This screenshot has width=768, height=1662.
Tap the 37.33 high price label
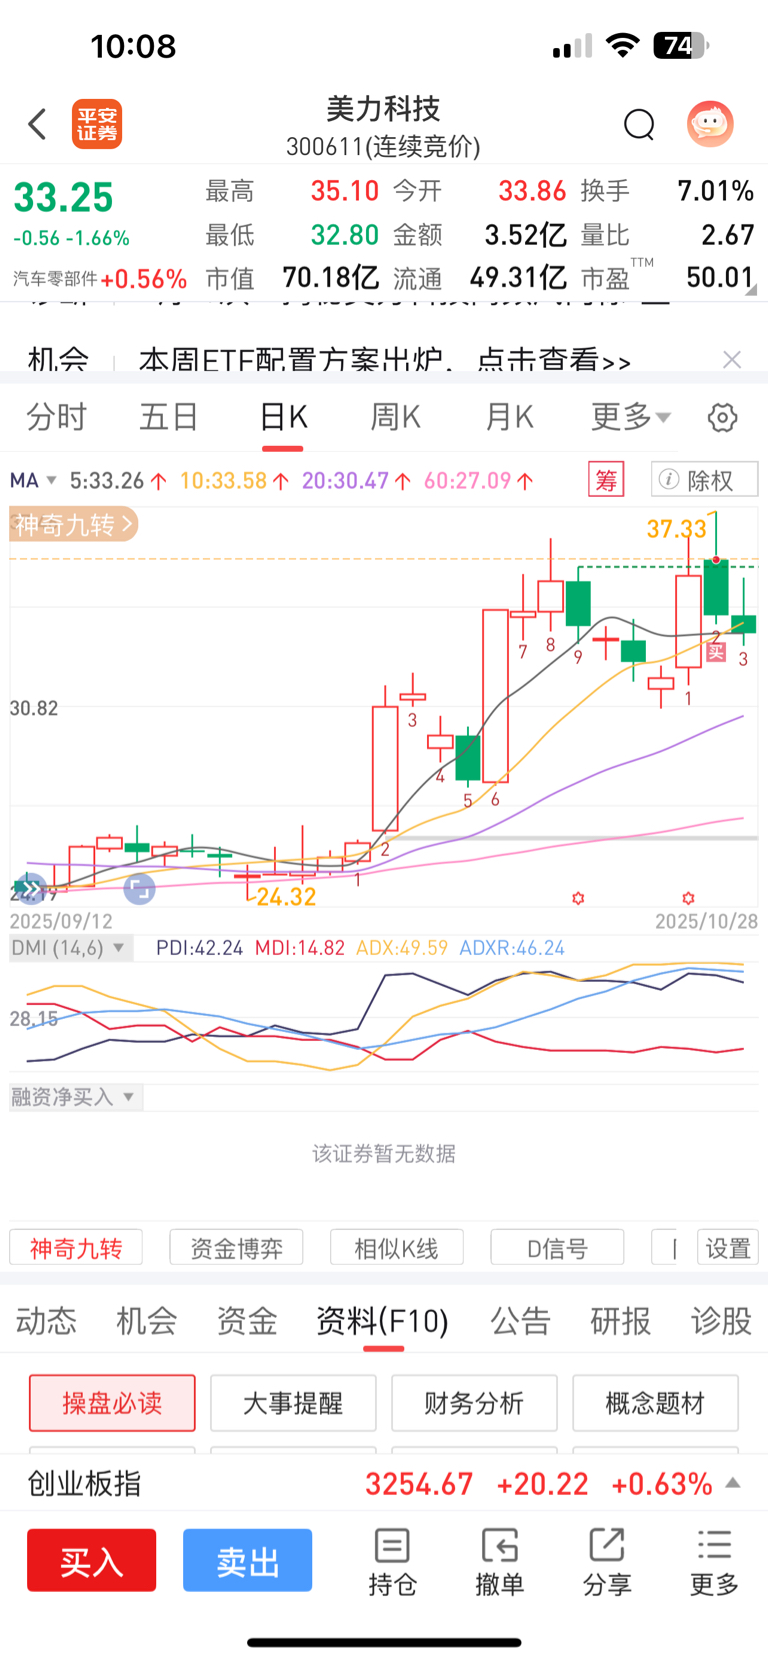coord(676,528)
